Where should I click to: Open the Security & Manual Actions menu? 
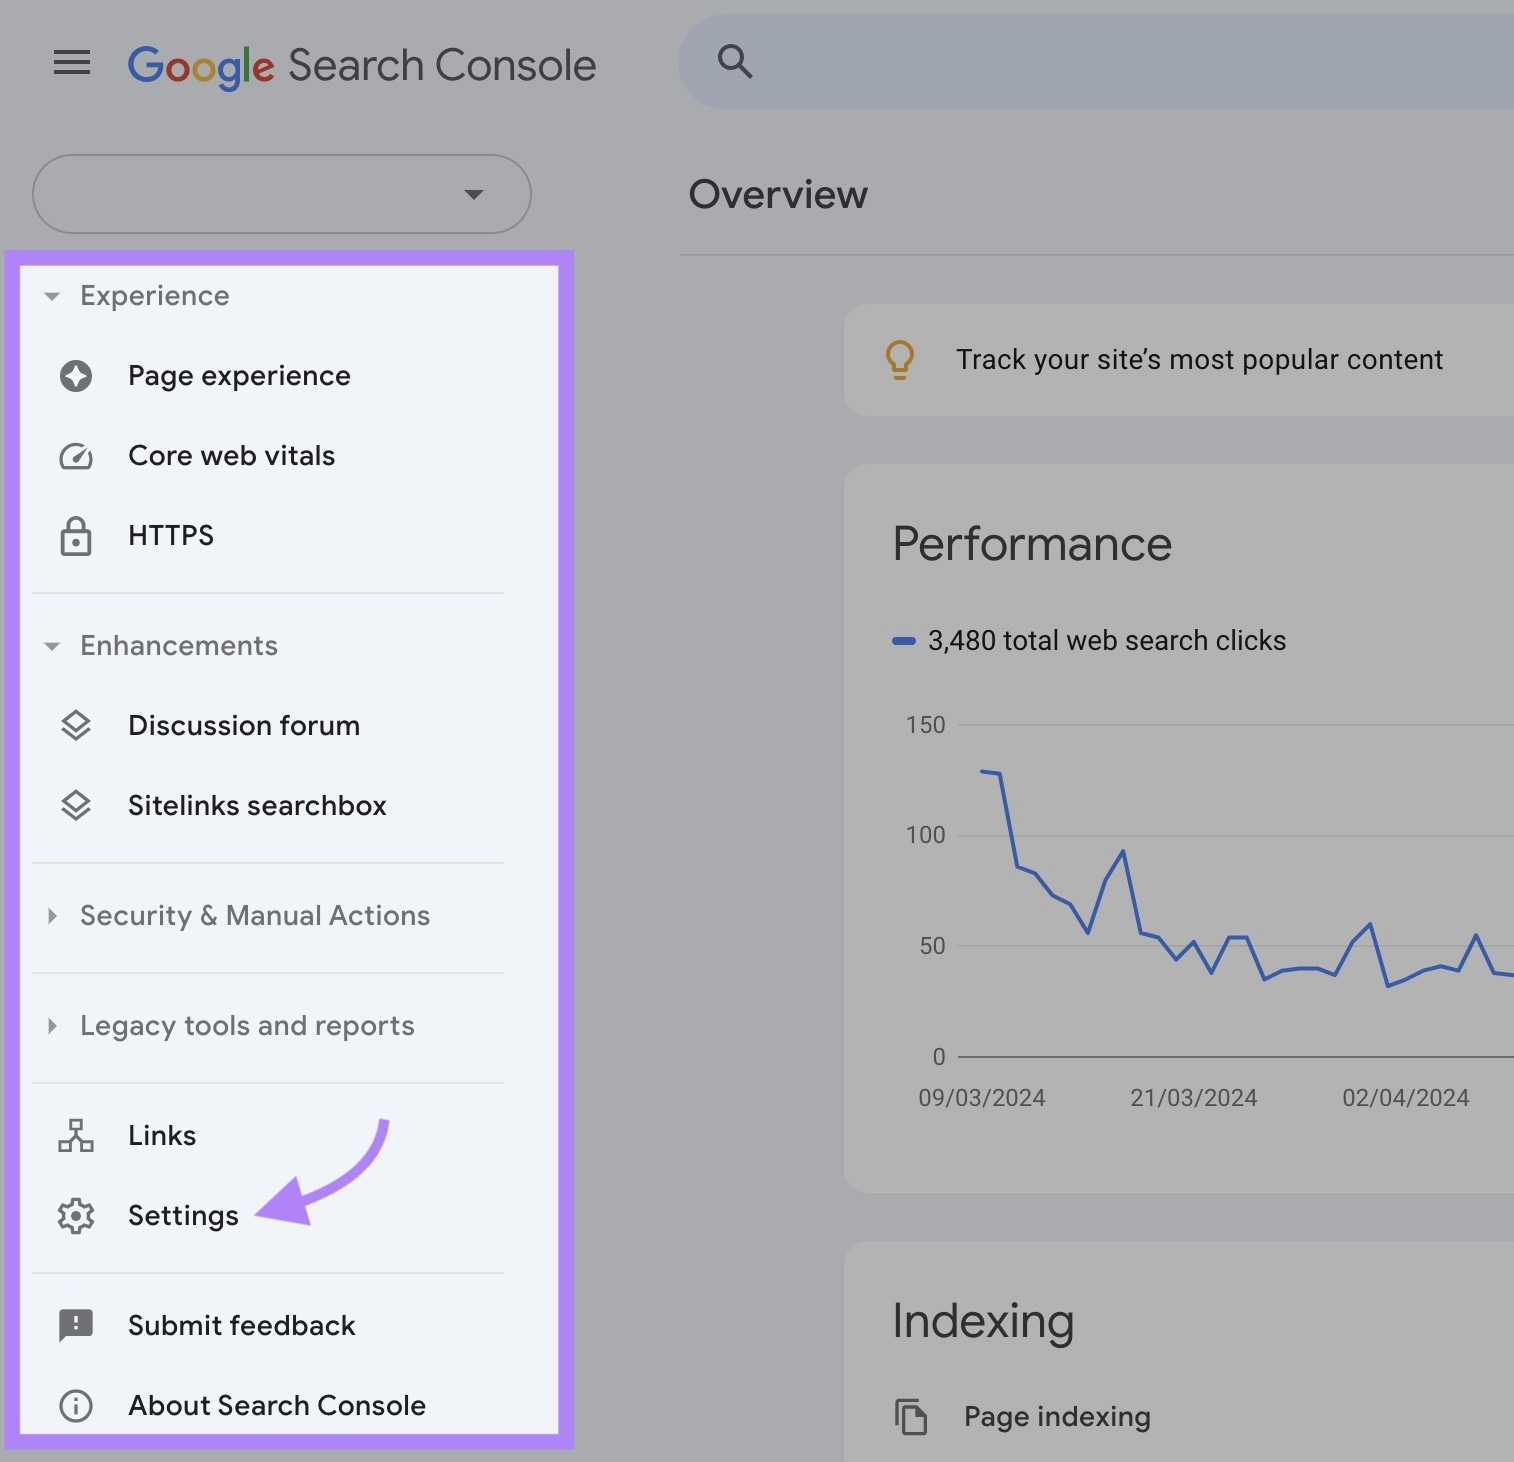coord(52,916)
